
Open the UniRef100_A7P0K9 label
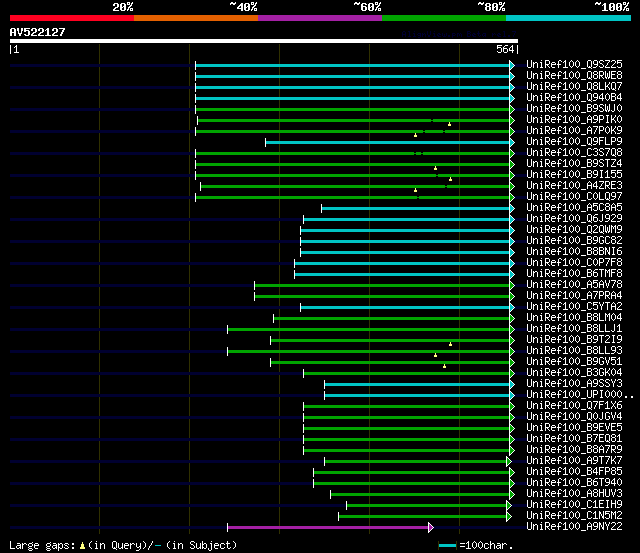pos(574,131)
